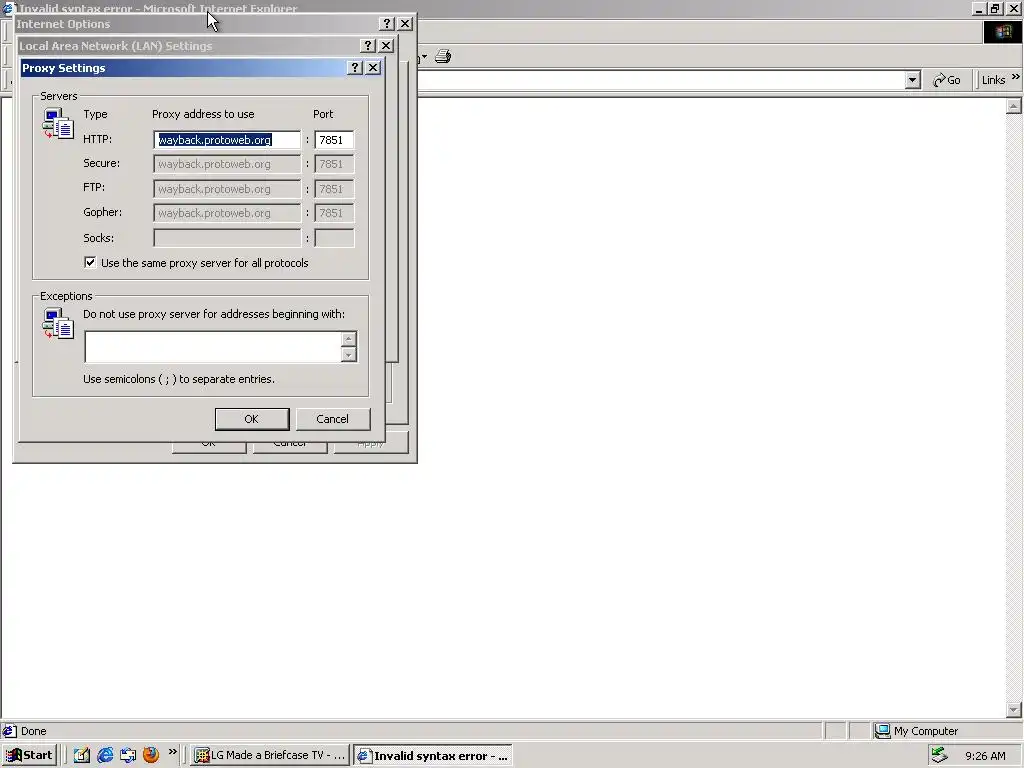Switch to LG Made a Briefcase TV taskbar window

tap(270, 756)
